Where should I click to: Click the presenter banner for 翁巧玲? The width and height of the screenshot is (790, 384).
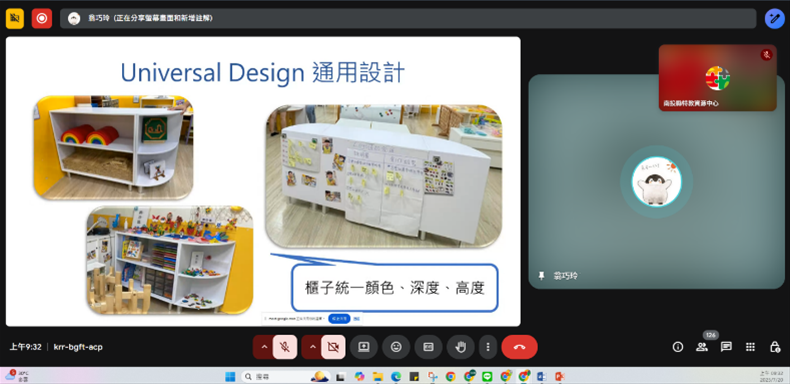(x=408, y=19)
